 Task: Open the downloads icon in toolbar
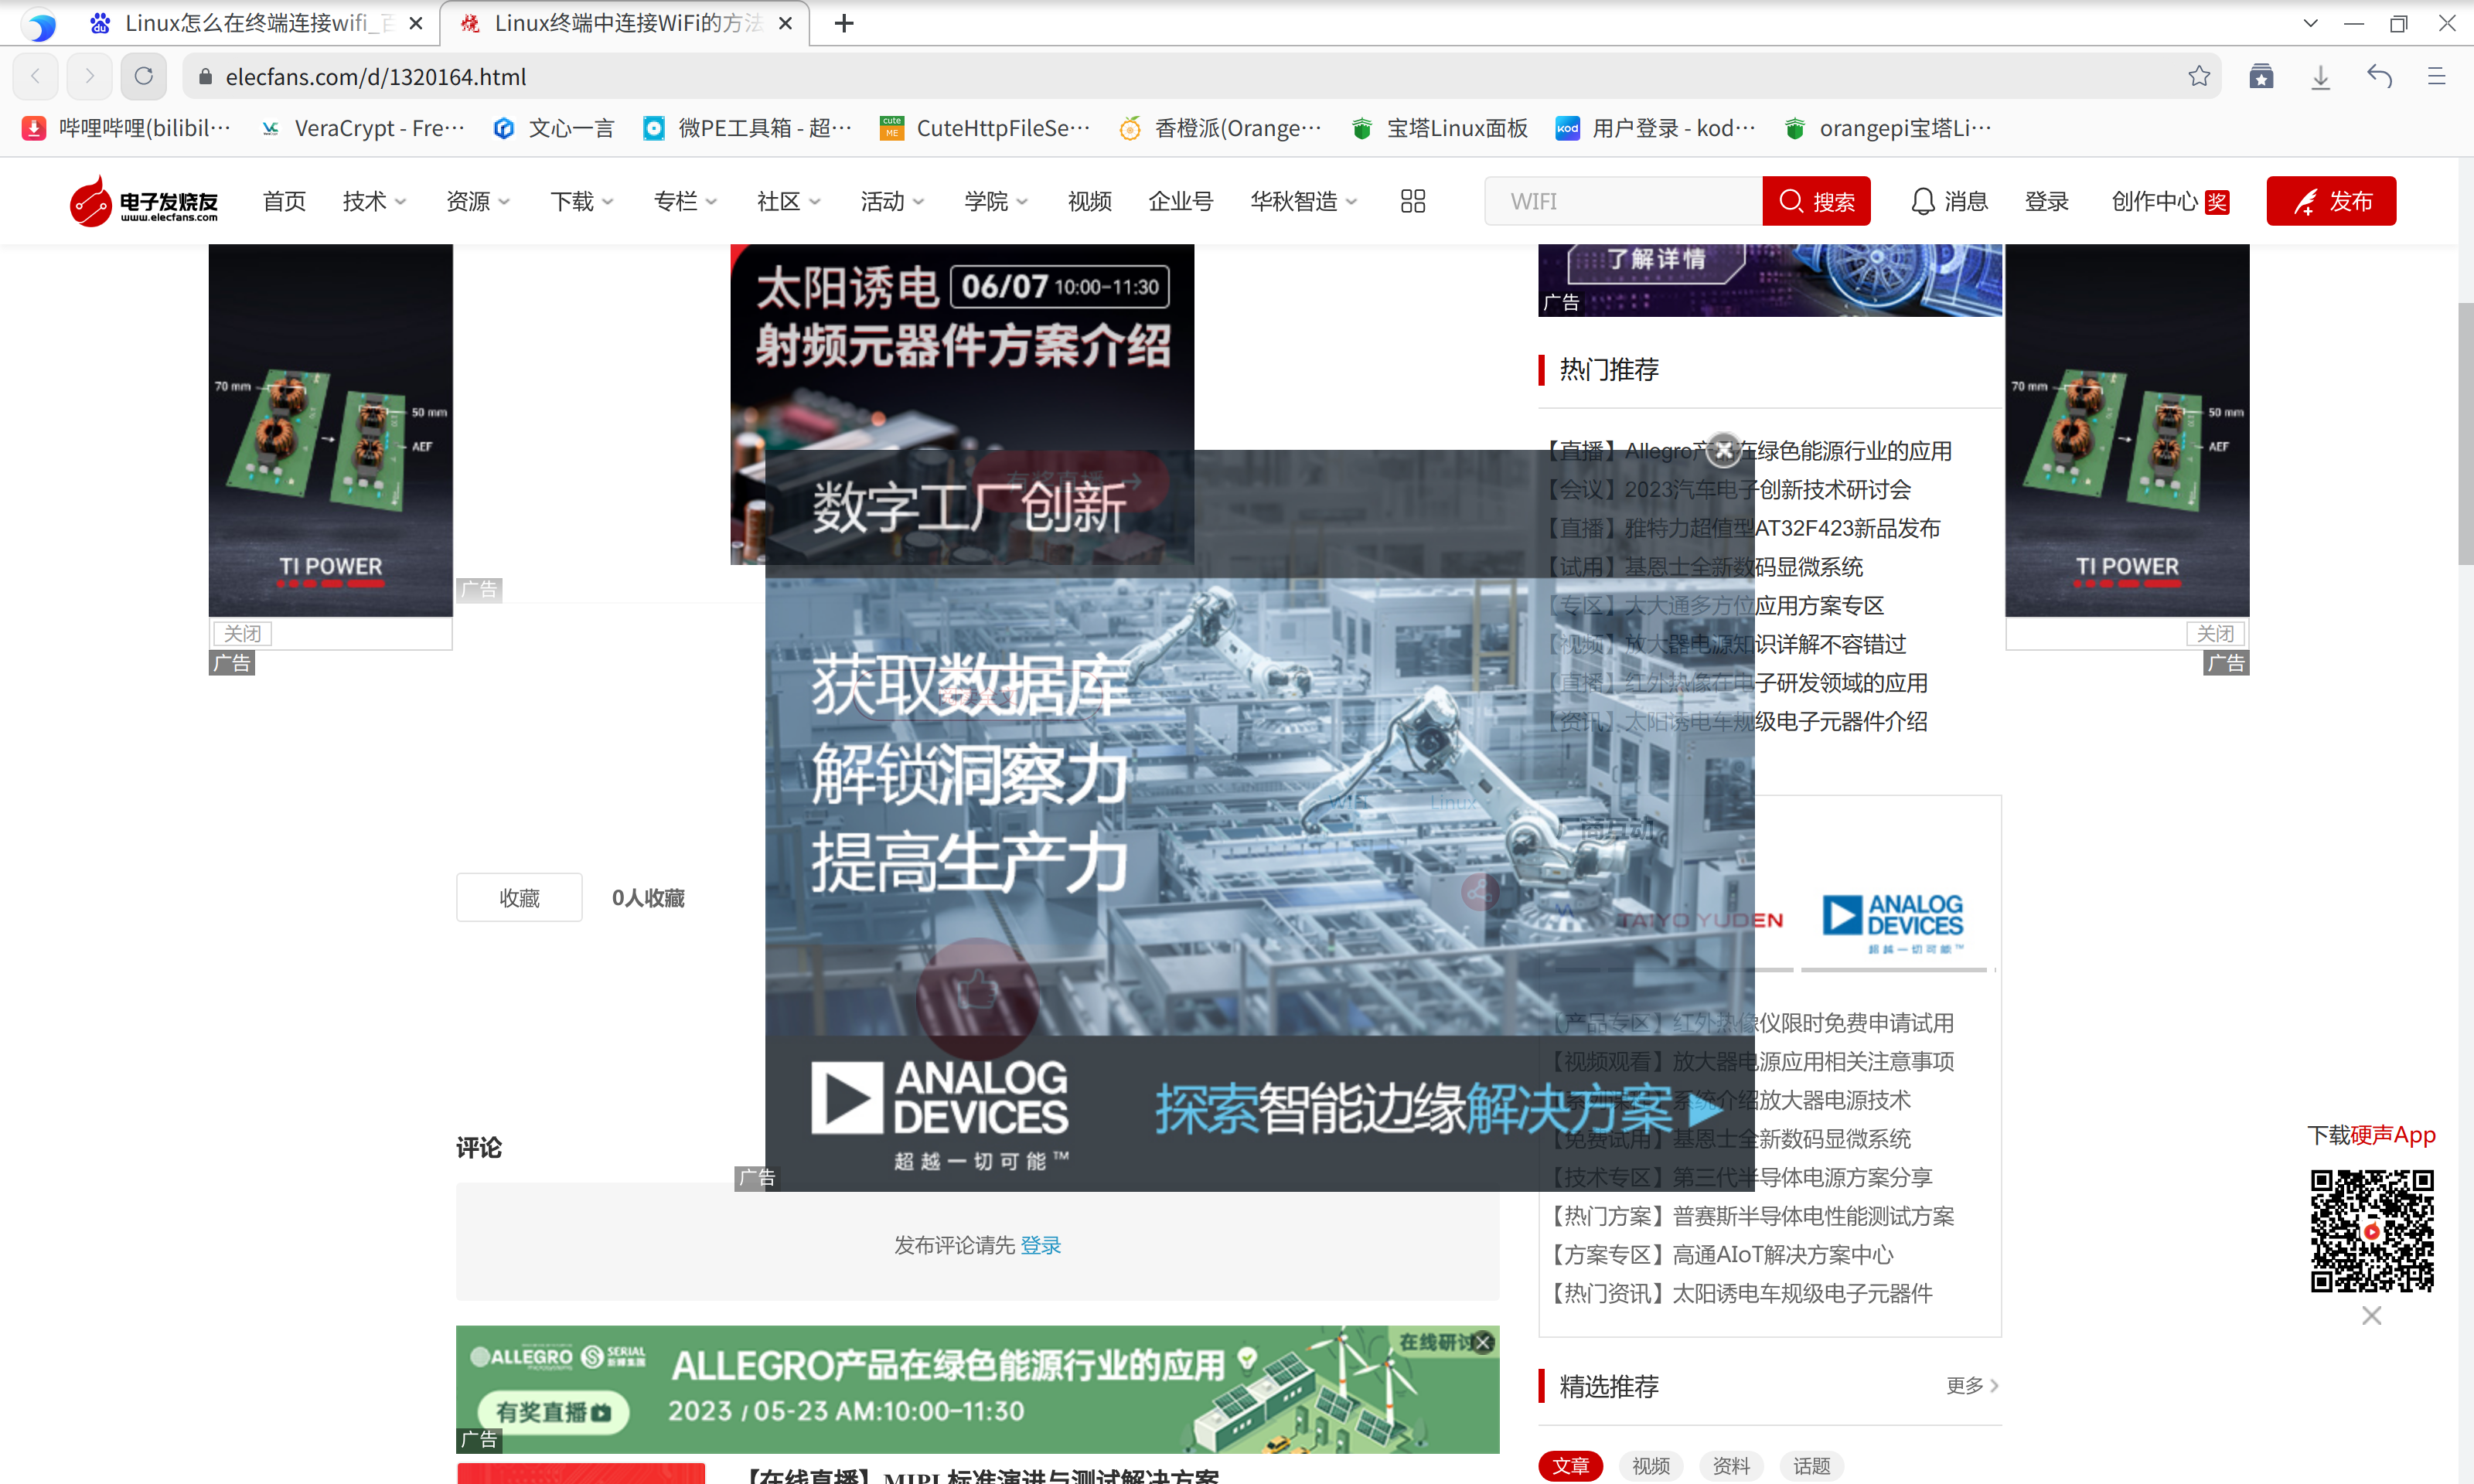pos(2320,76)
